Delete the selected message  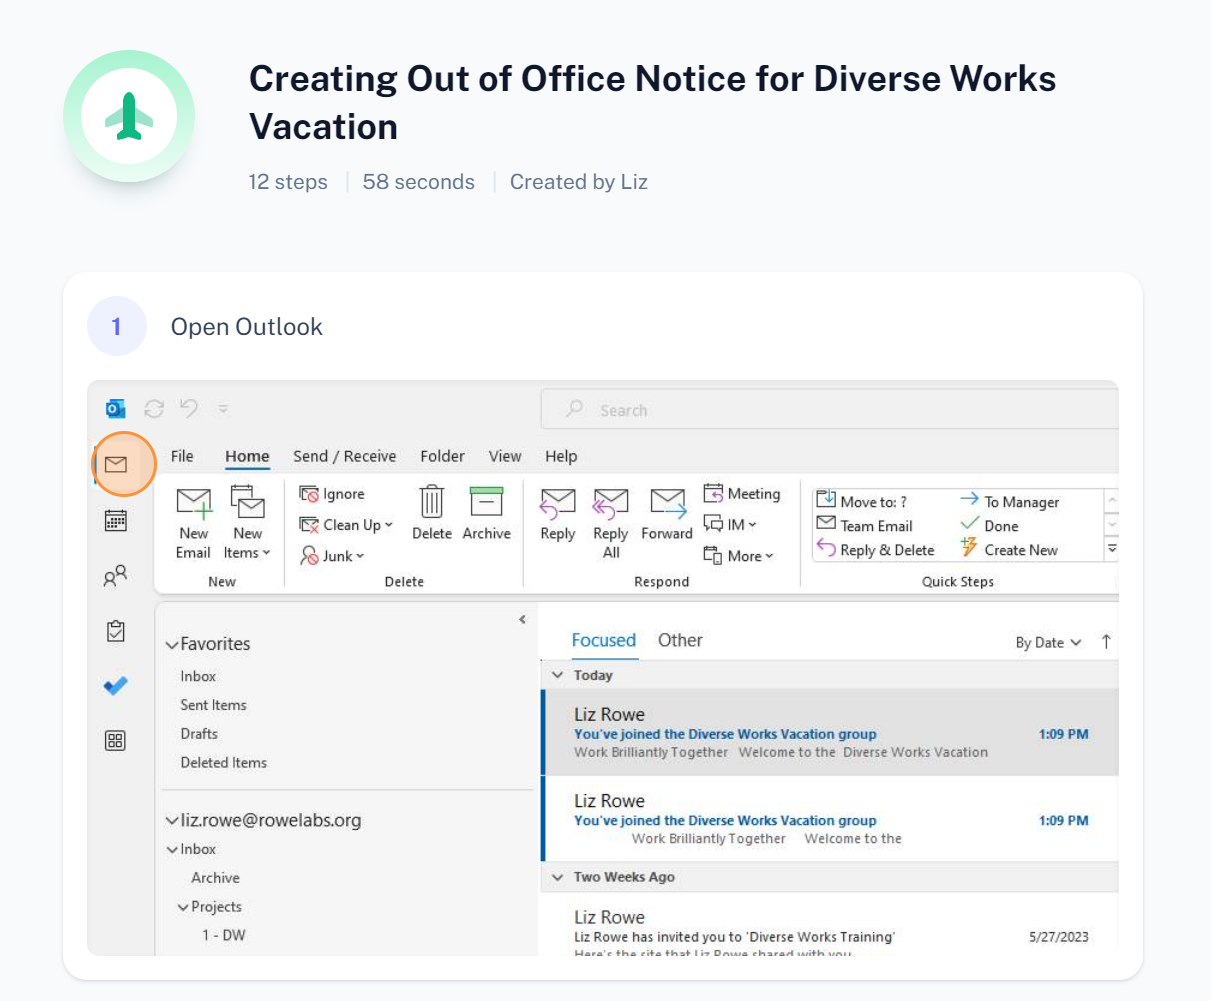tap(432, 513)
